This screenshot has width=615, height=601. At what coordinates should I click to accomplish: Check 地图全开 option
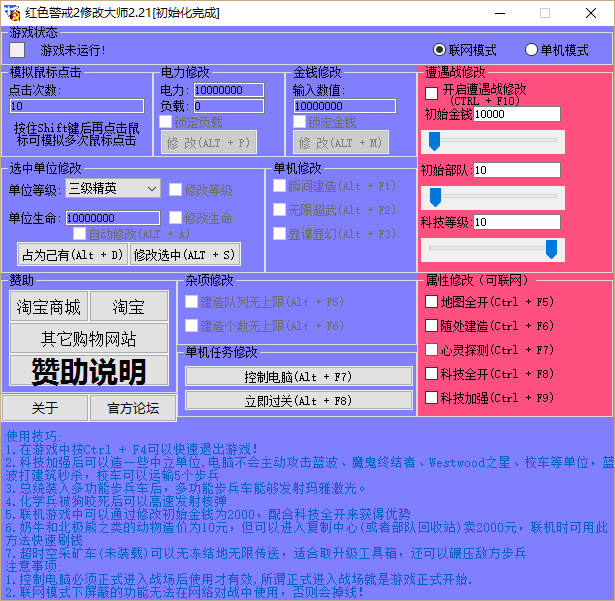[x=431, y=302]
